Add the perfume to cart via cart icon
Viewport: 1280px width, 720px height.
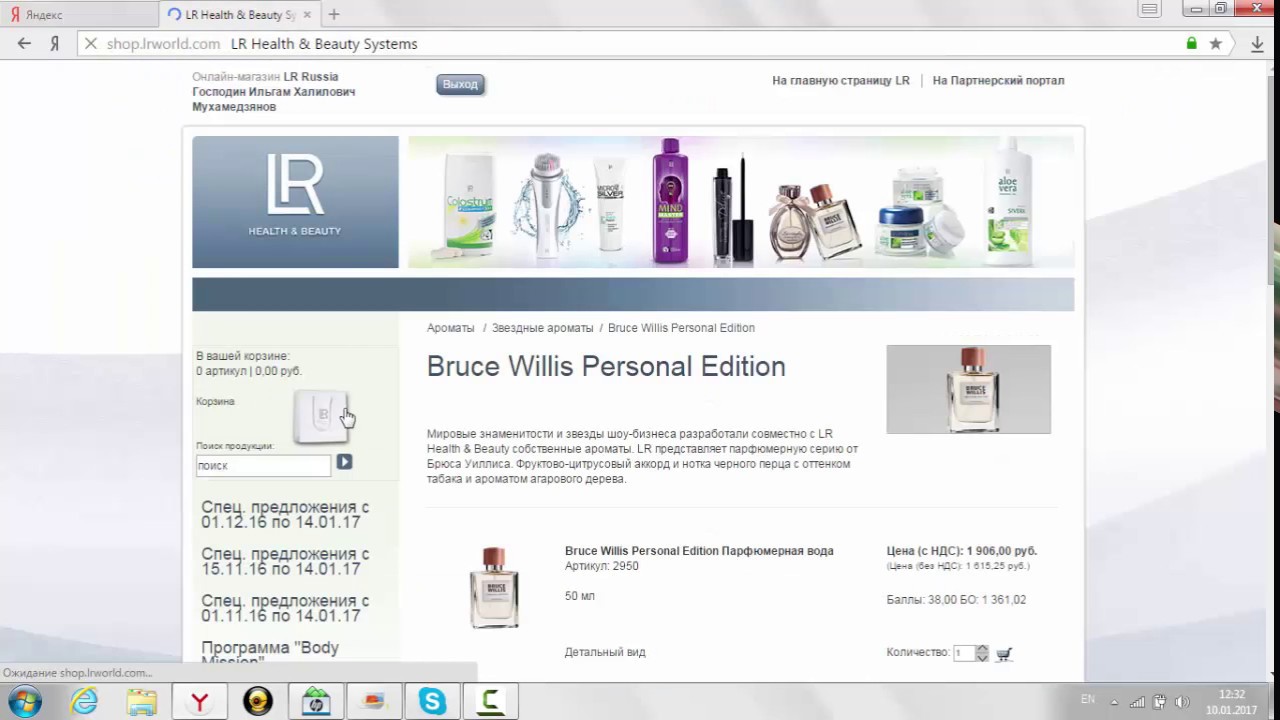click(x=1004, y=654)
